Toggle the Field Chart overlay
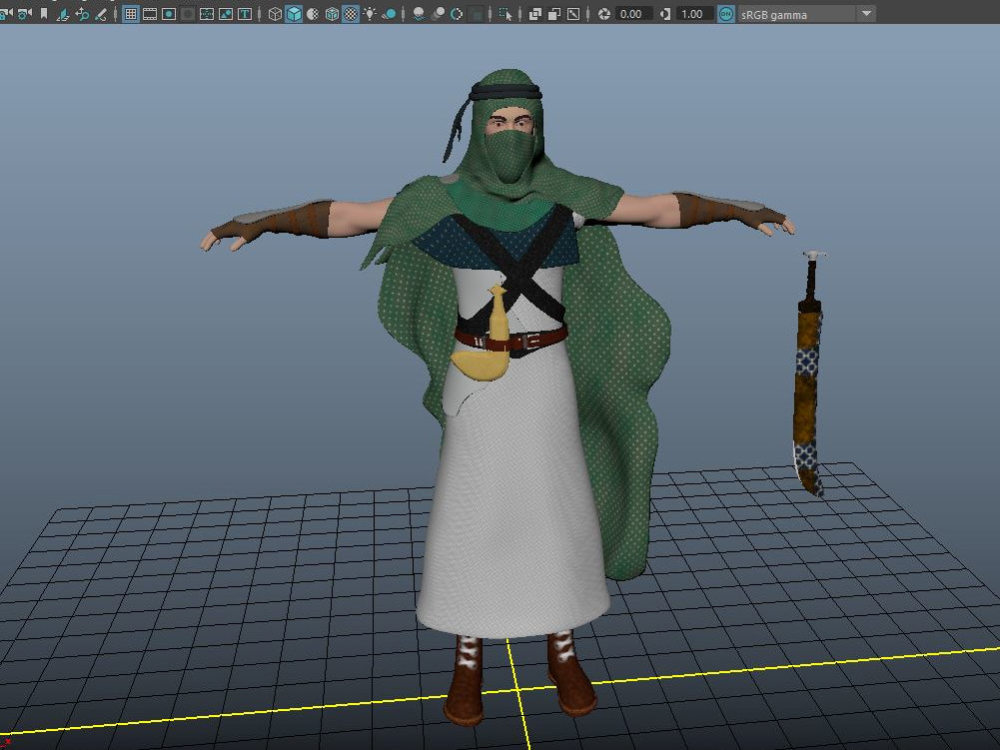Viewport: 1000px width, 750px height. pyautogui.click(x=207, y=13)
